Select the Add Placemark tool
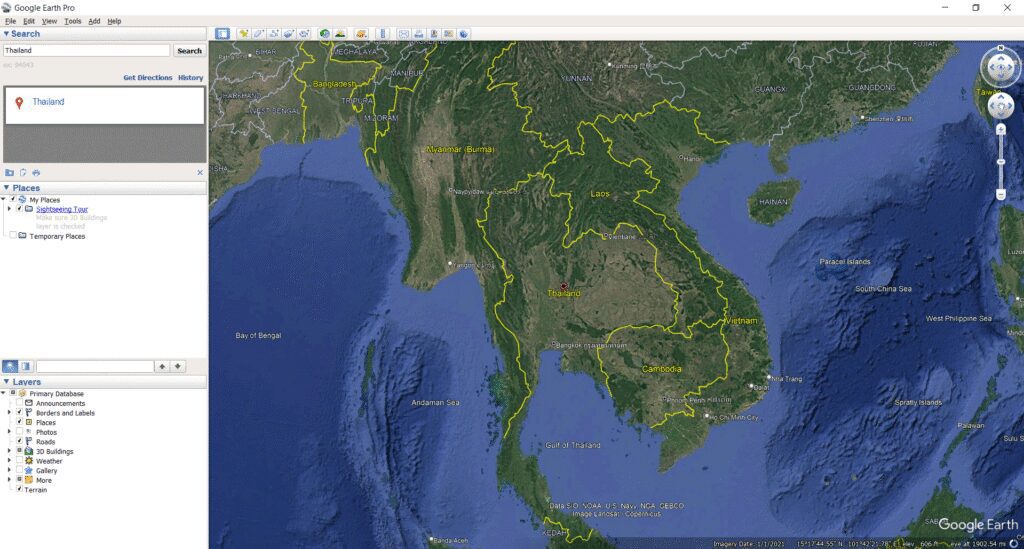The image size is (1024, 549). (244, 33)
